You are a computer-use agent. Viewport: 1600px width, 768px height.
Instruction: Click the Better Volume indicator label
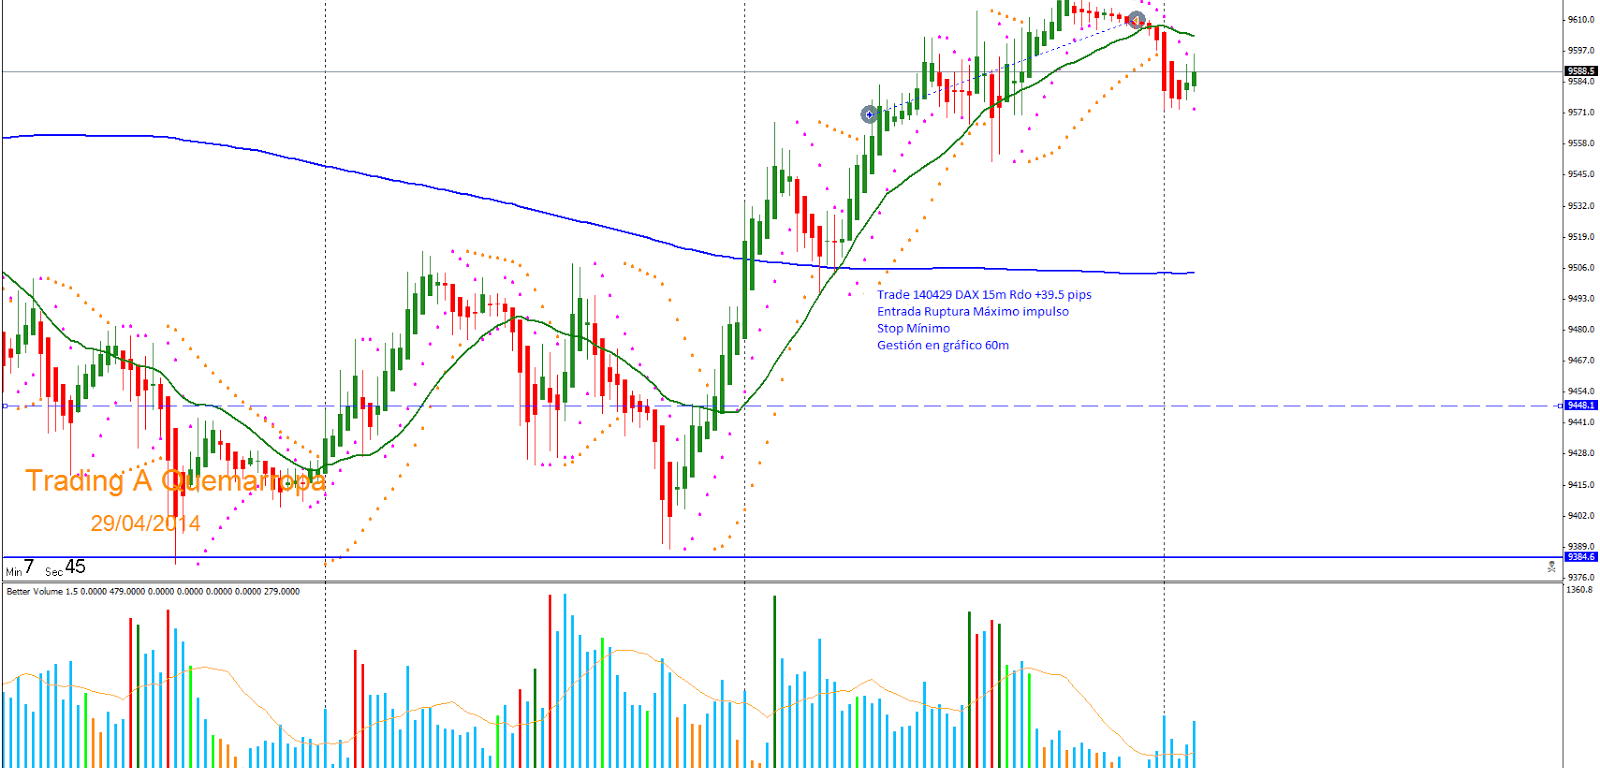pos(152,592)
